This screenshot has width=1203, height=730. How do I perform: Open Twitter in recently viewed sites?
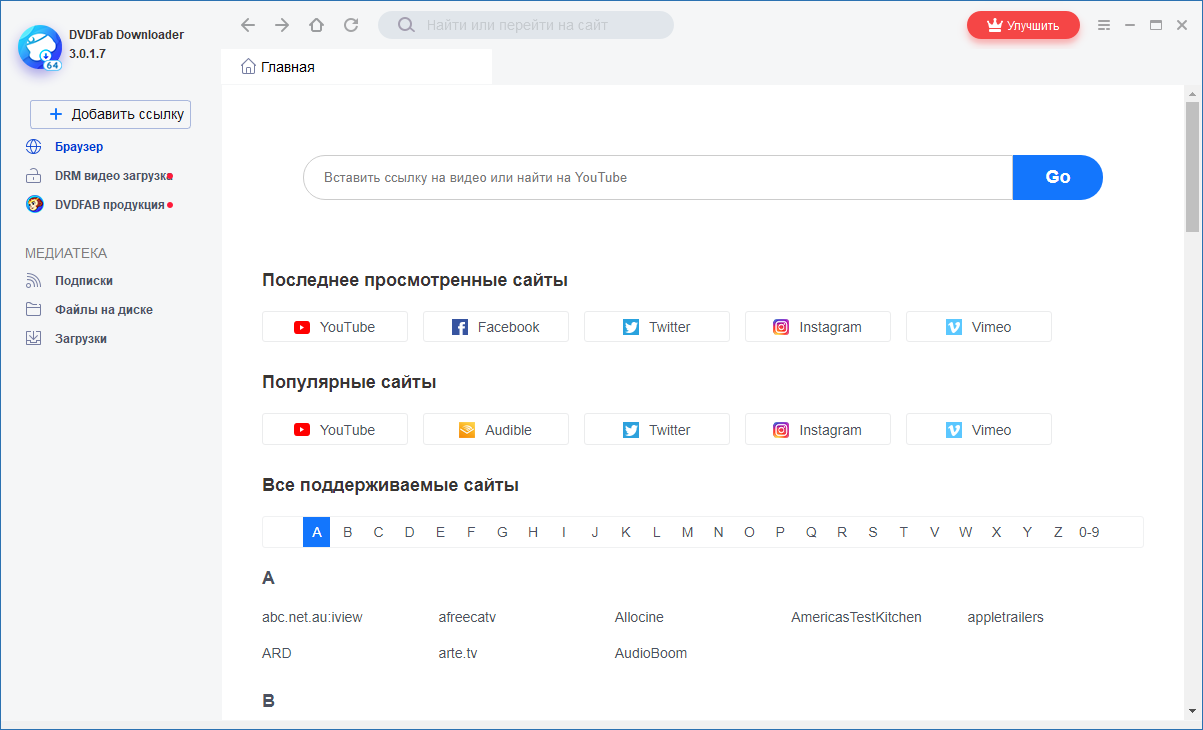tap(657, 327)
